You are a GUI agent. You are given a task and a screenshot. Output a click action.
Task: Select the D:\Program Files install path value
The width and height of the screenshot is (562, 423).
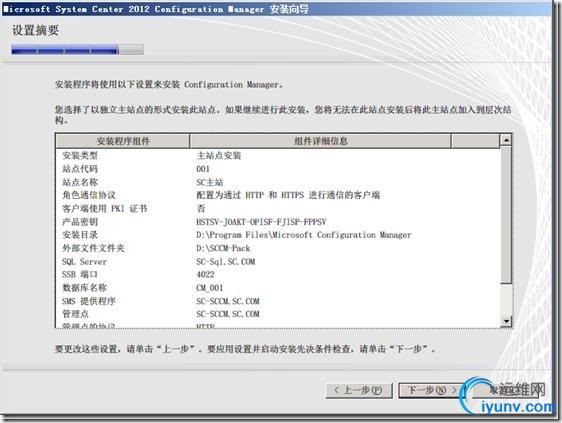[304, 235]
